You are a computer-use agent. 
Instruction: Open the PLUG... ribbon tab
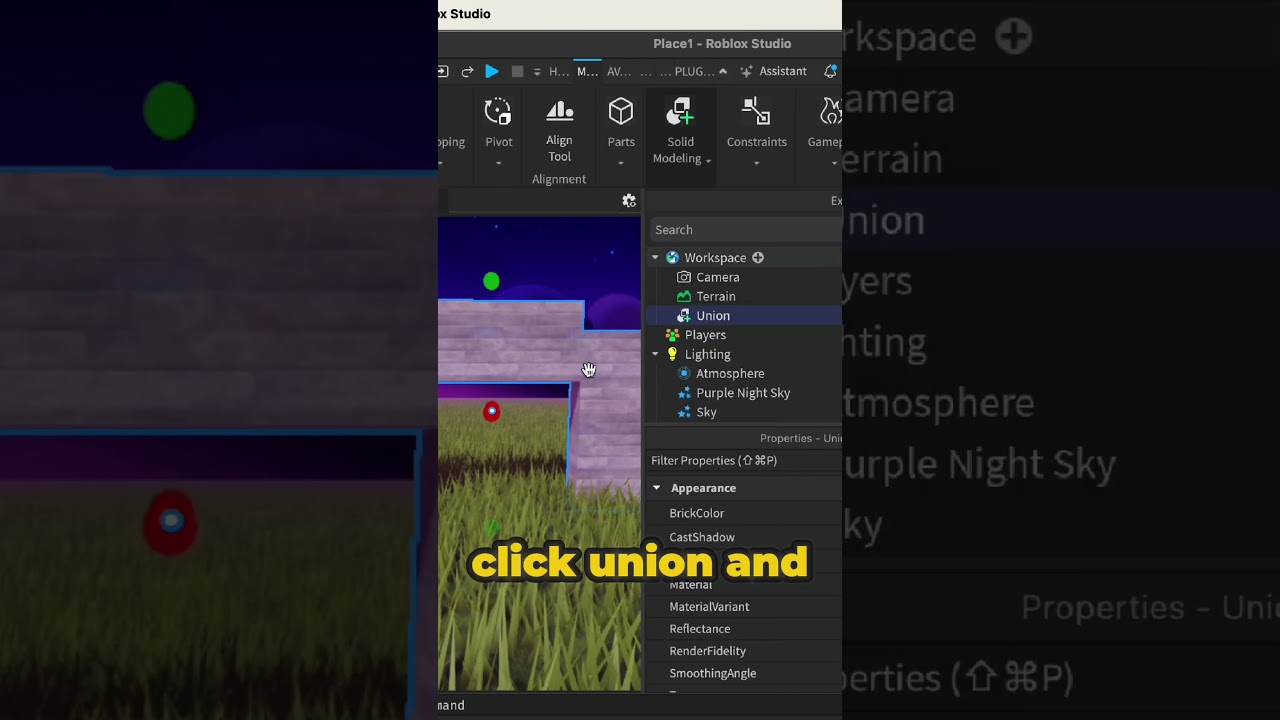pyautogui.click(x=695, y=72)
